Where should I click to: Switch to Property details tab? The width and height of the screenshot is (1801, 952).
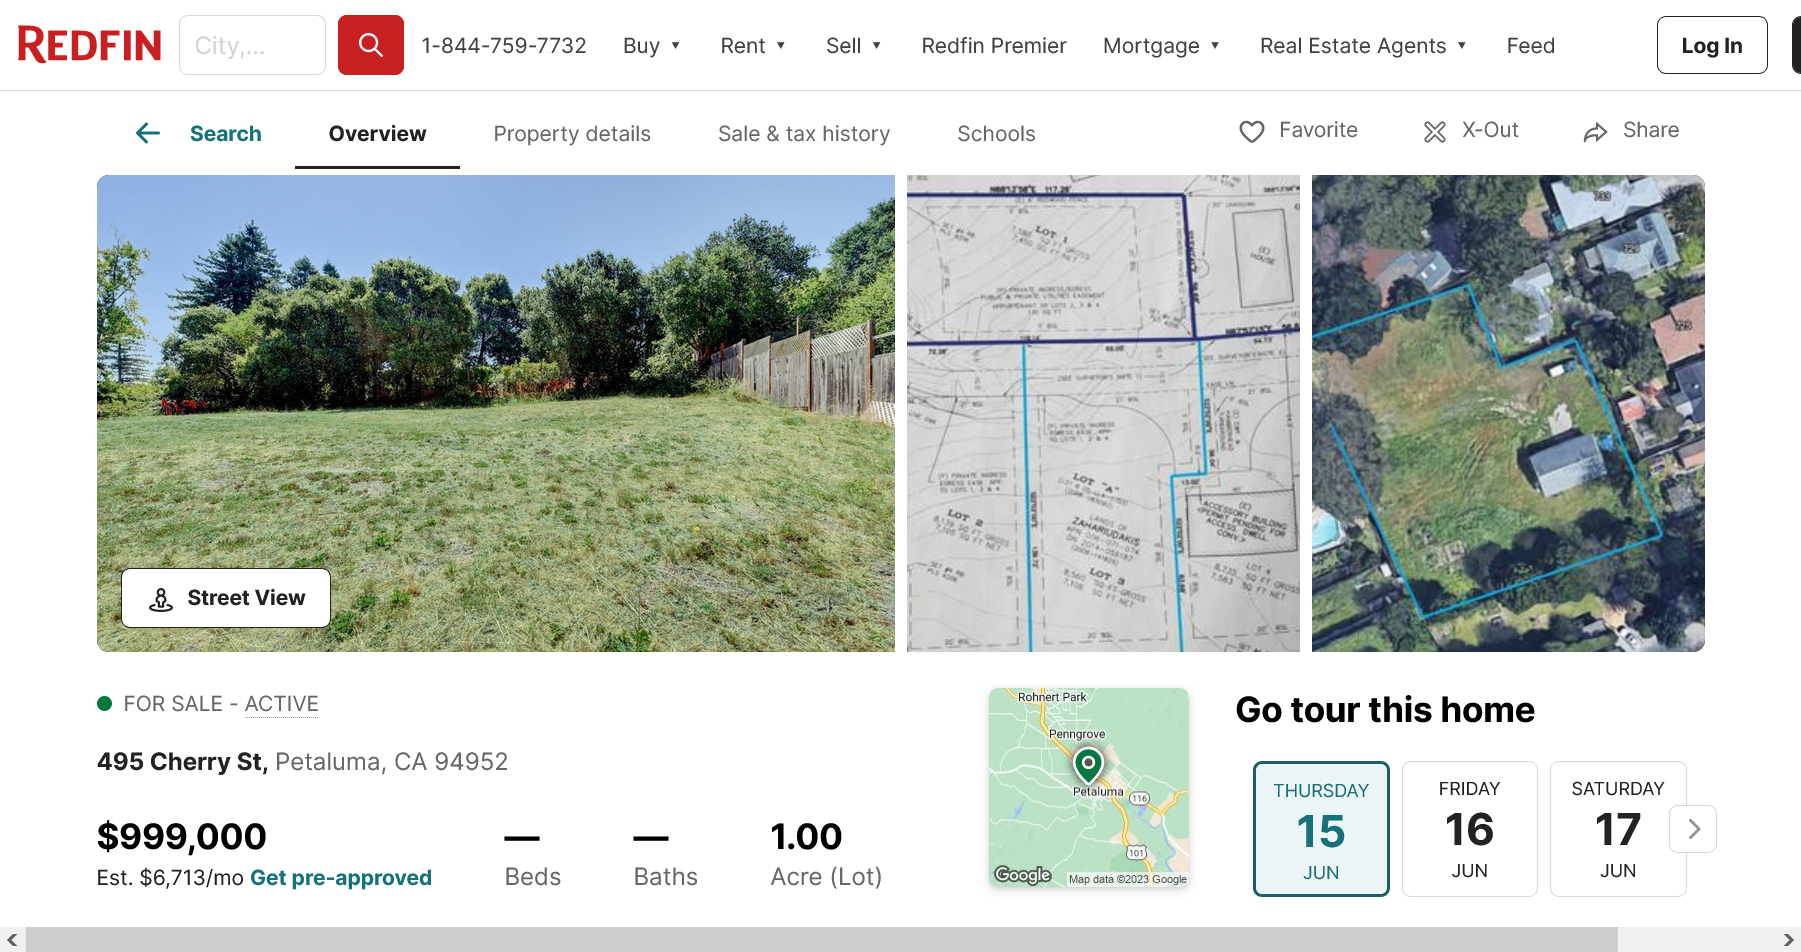coord(572,134)
